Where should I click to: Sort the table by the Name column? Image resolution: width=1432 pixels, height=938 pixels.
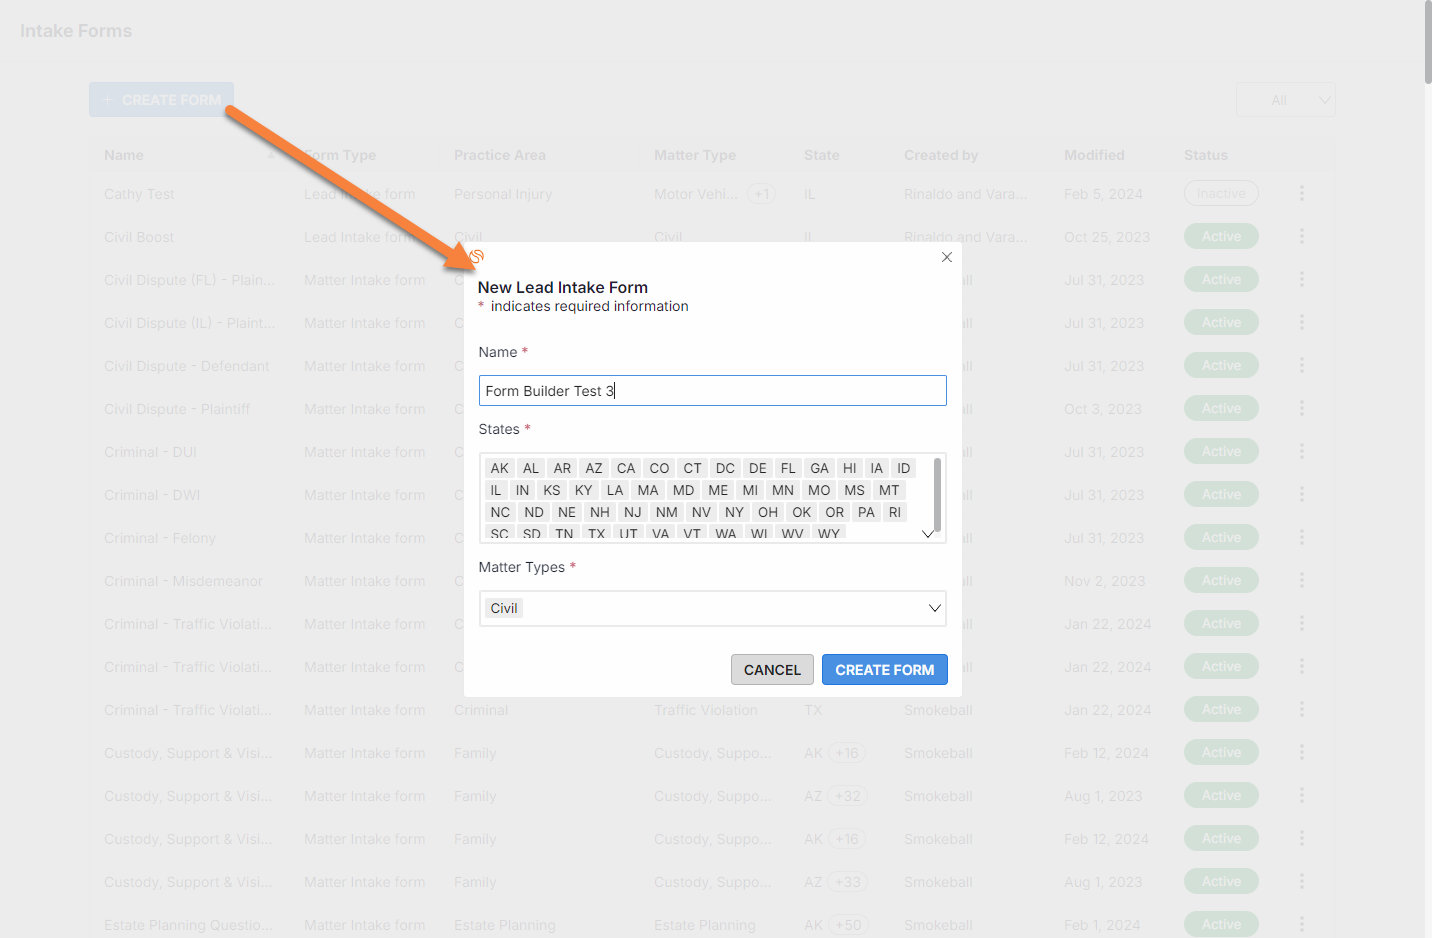(x=123, y=155)
